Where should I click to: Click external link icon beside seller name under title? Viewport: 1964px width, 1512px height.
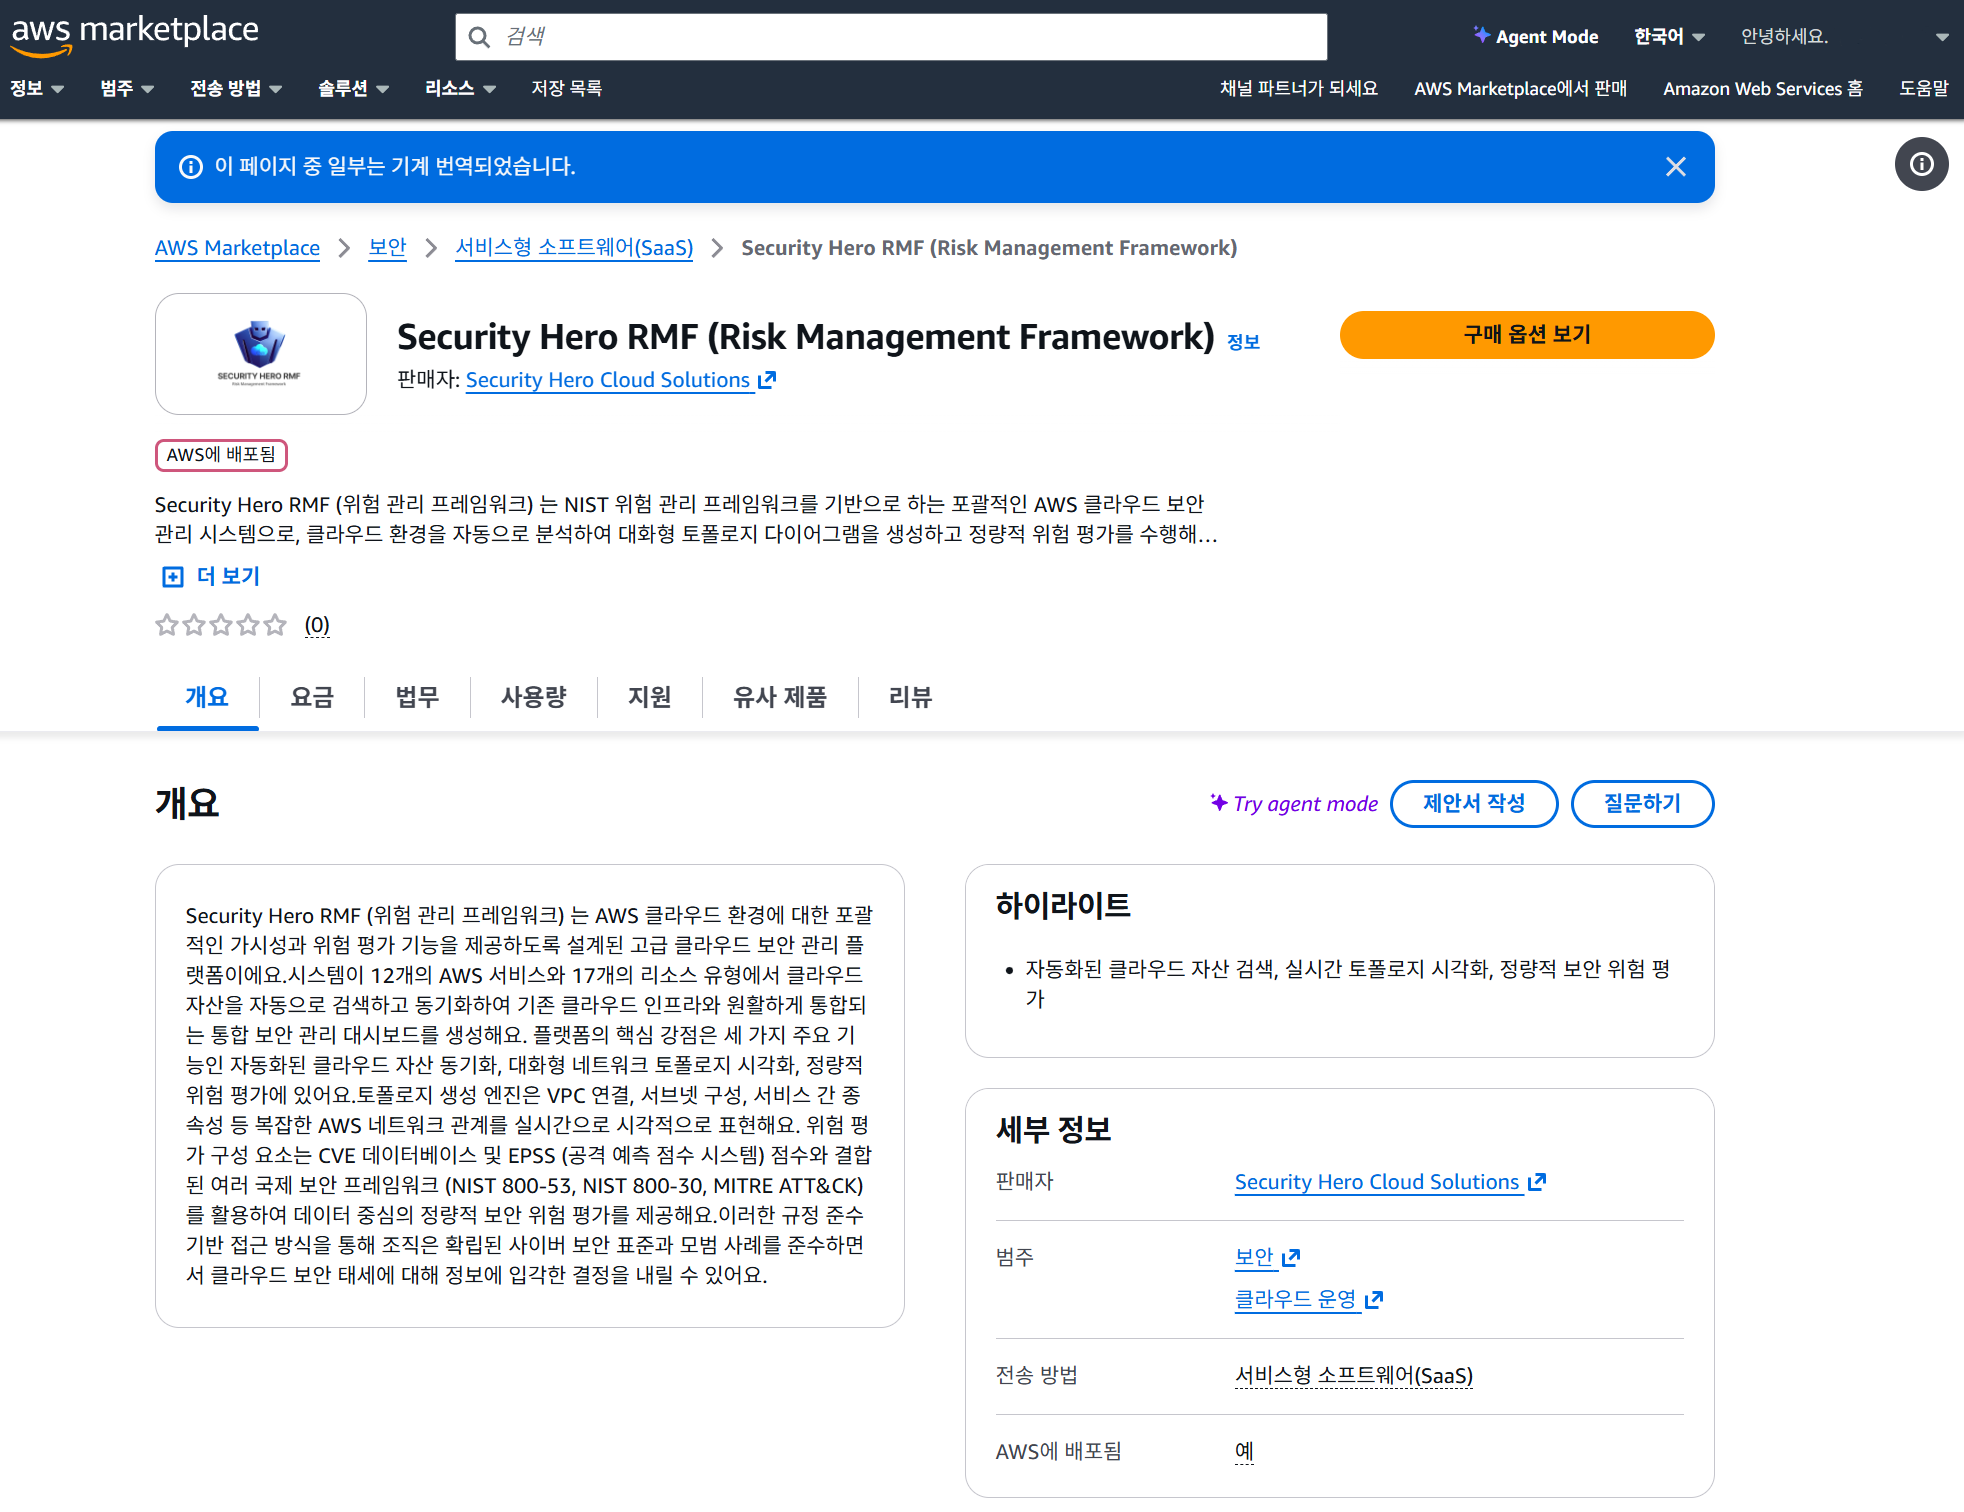(x=767, y=380)
